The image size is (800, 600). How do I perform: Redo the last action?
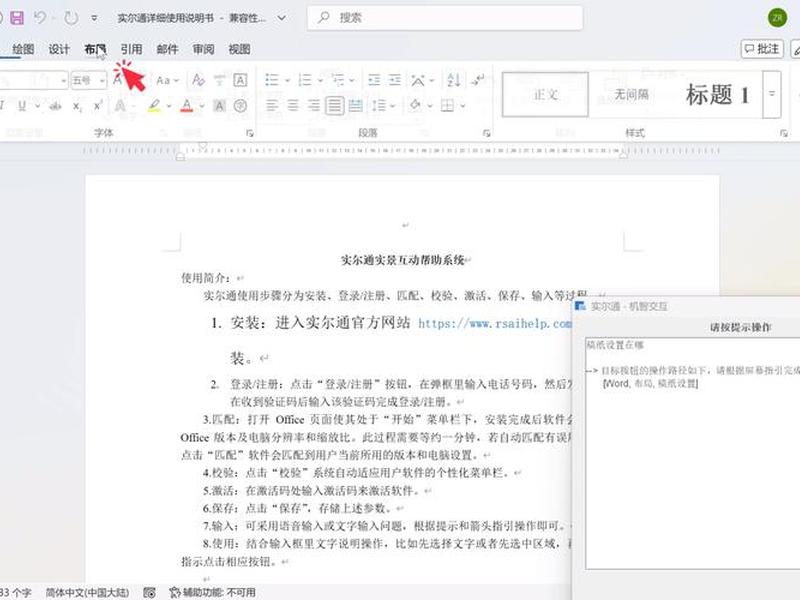pyautogui.click(x=71, y=18)
